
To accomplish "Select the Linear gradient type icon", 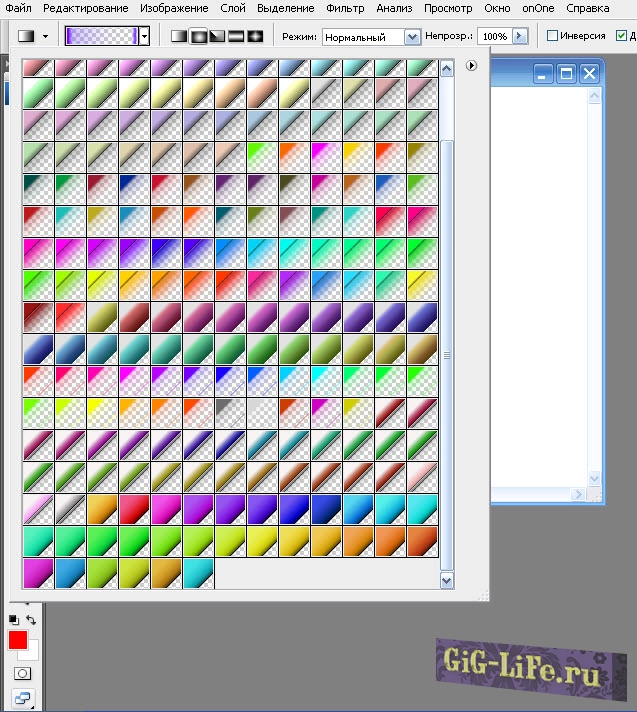I will tap(179, 36).
